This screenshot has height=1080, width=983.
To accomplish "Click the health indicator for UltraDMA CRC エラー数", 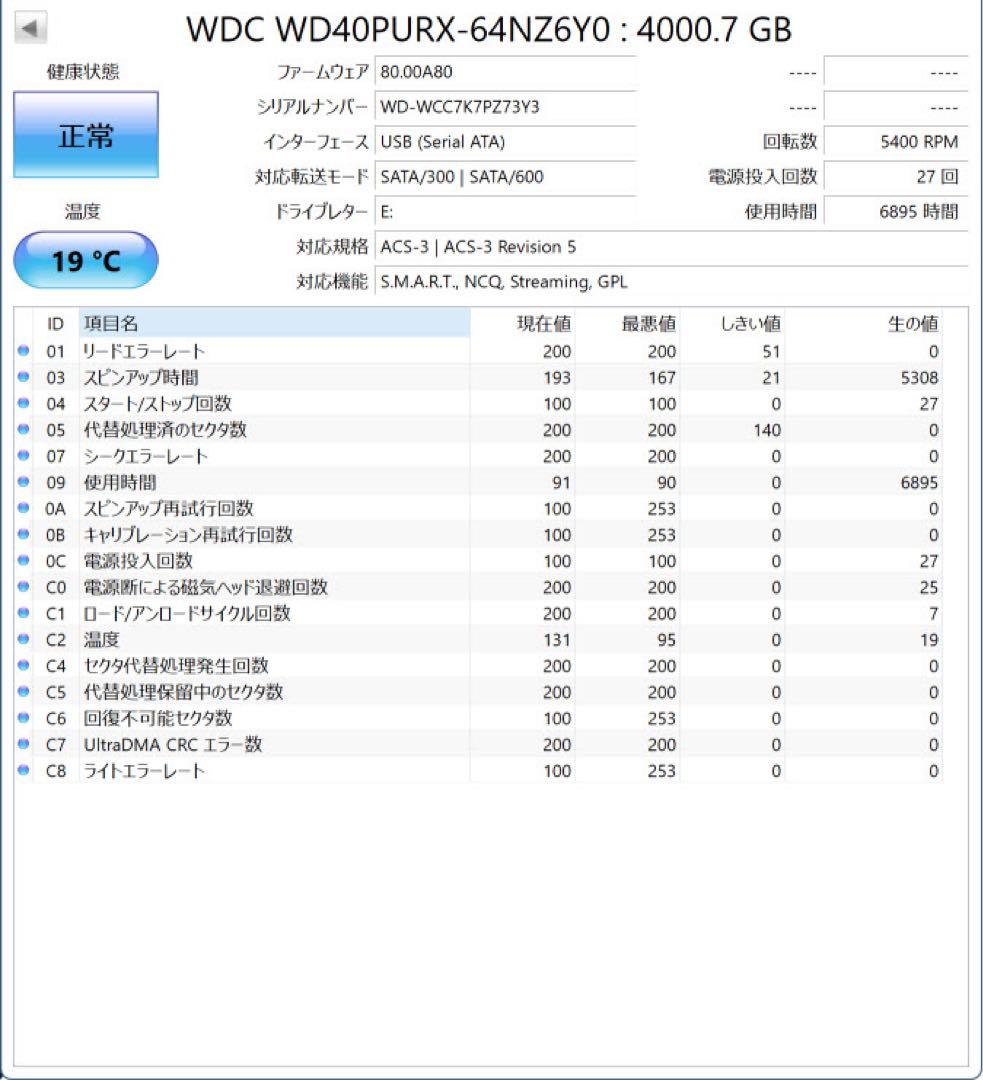I will (22, 744).
